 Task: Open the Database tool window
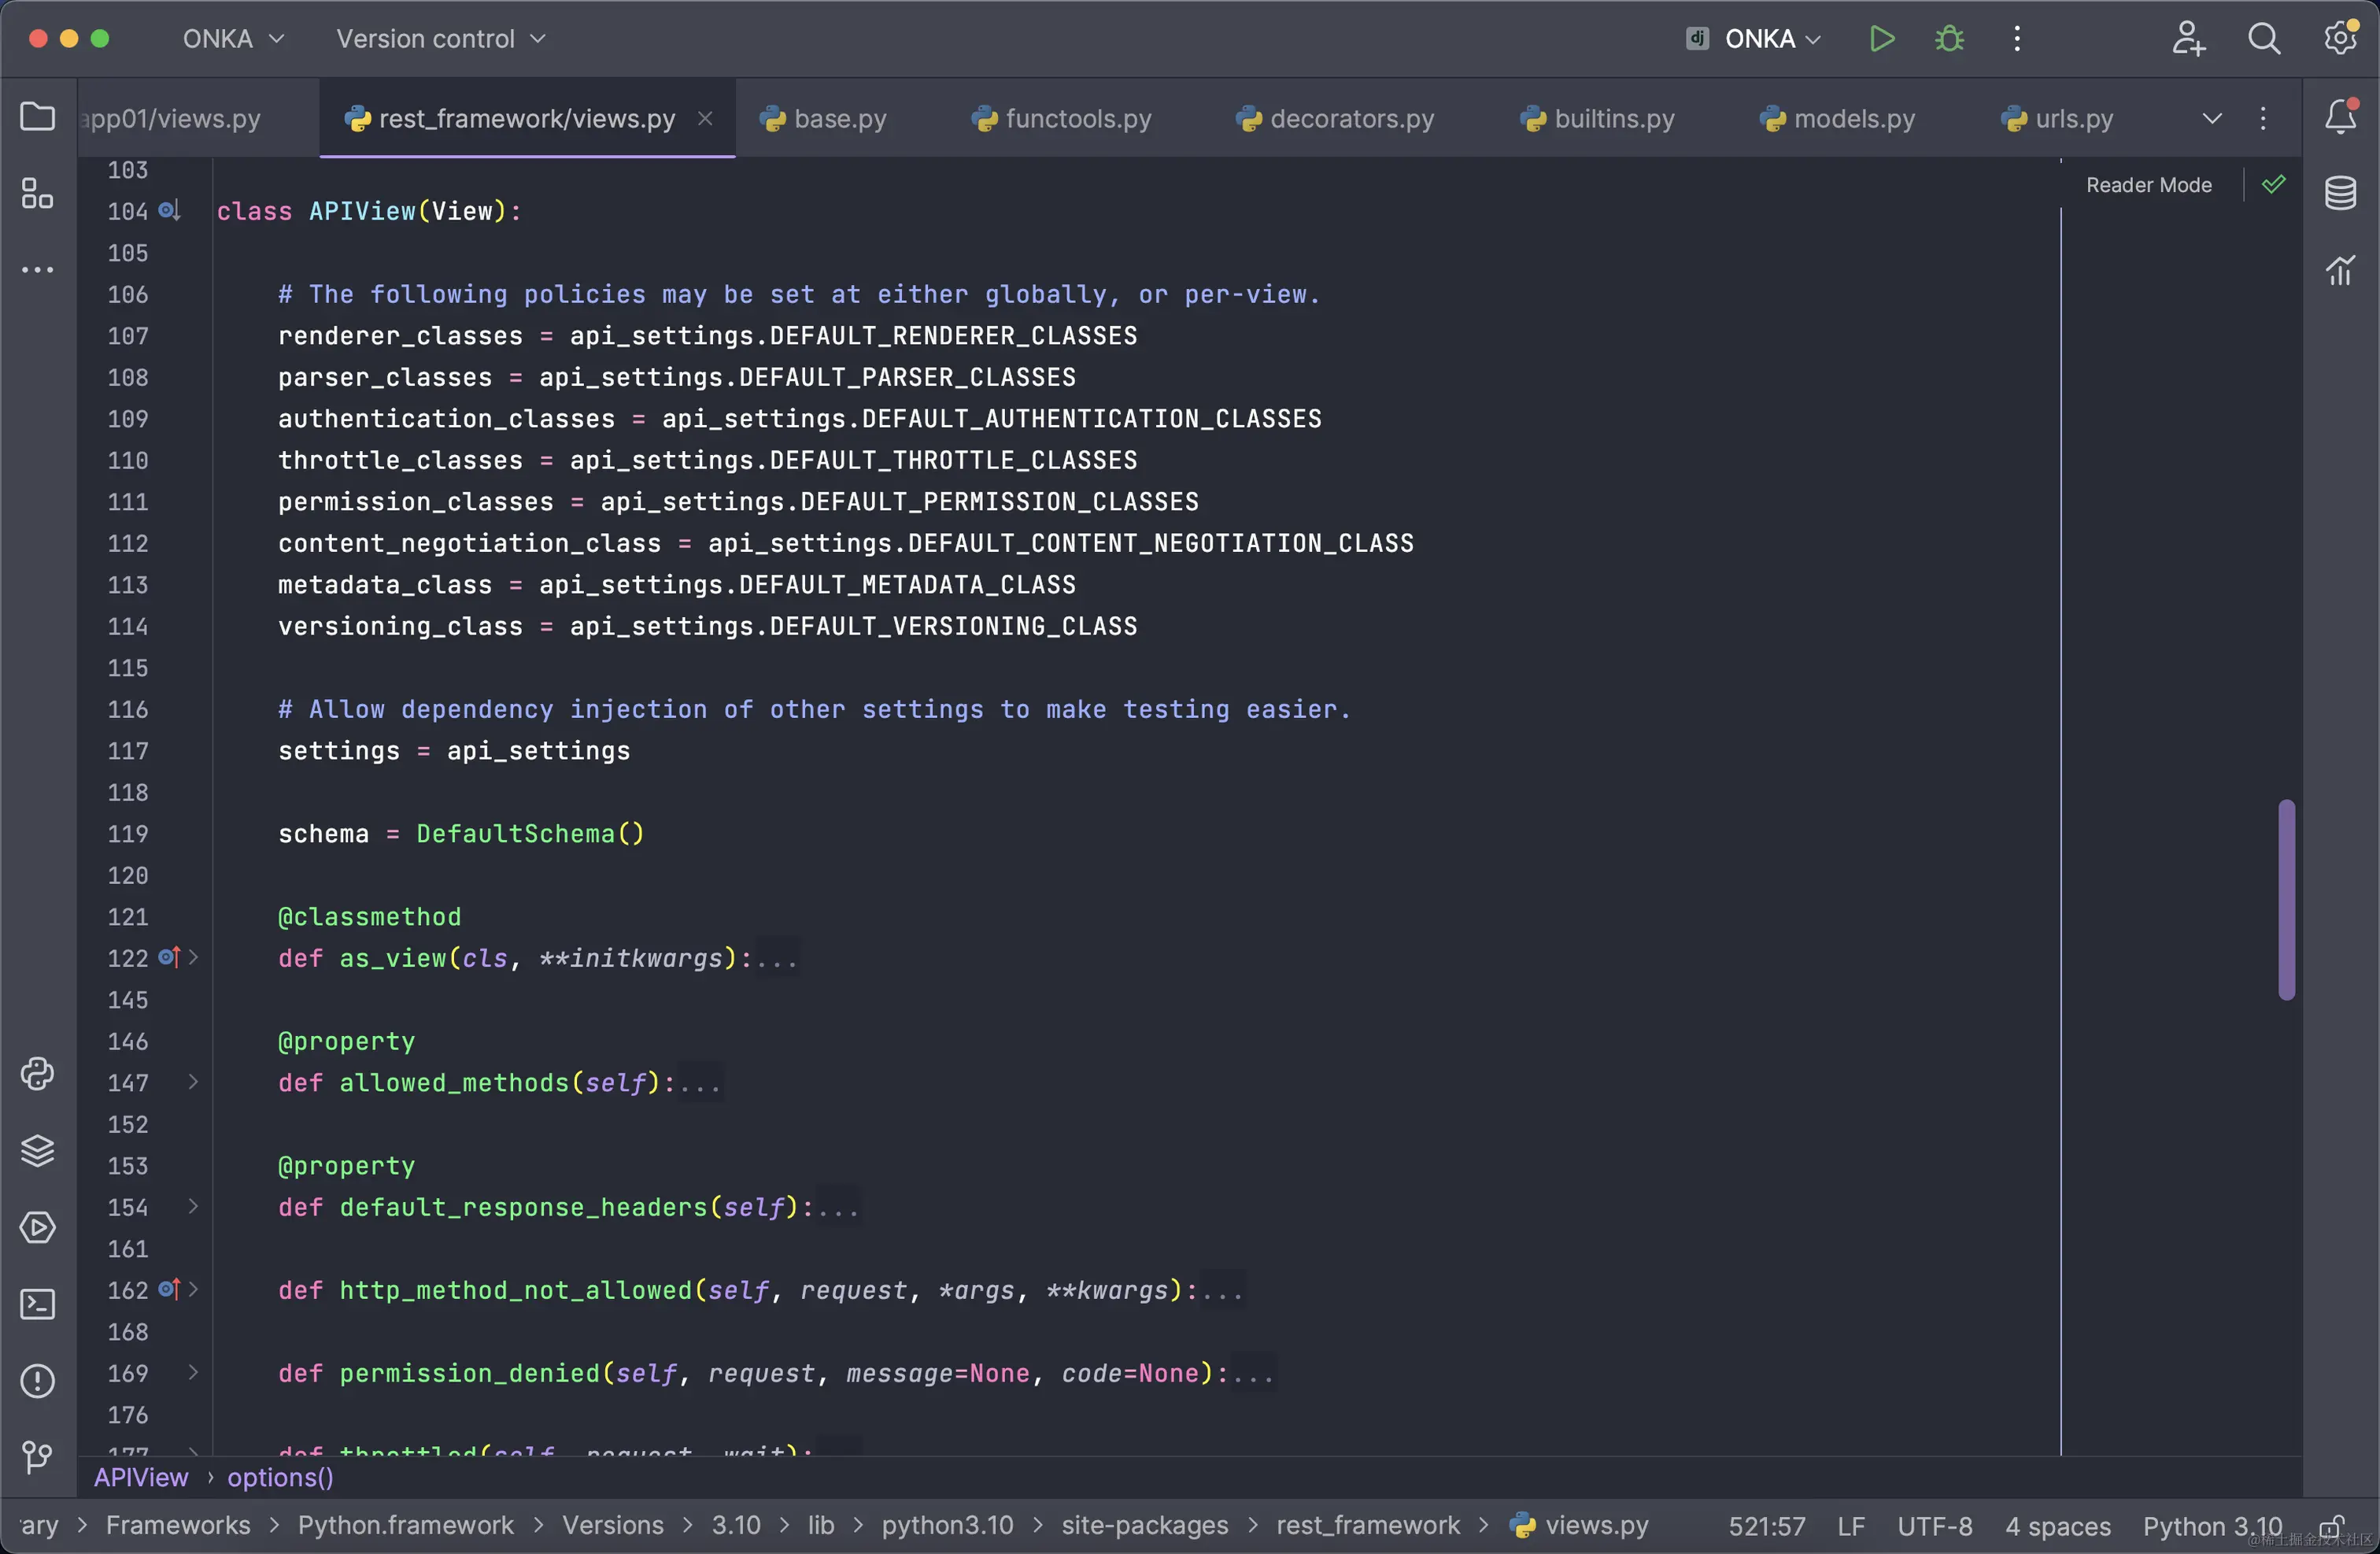click(2340, 193)
